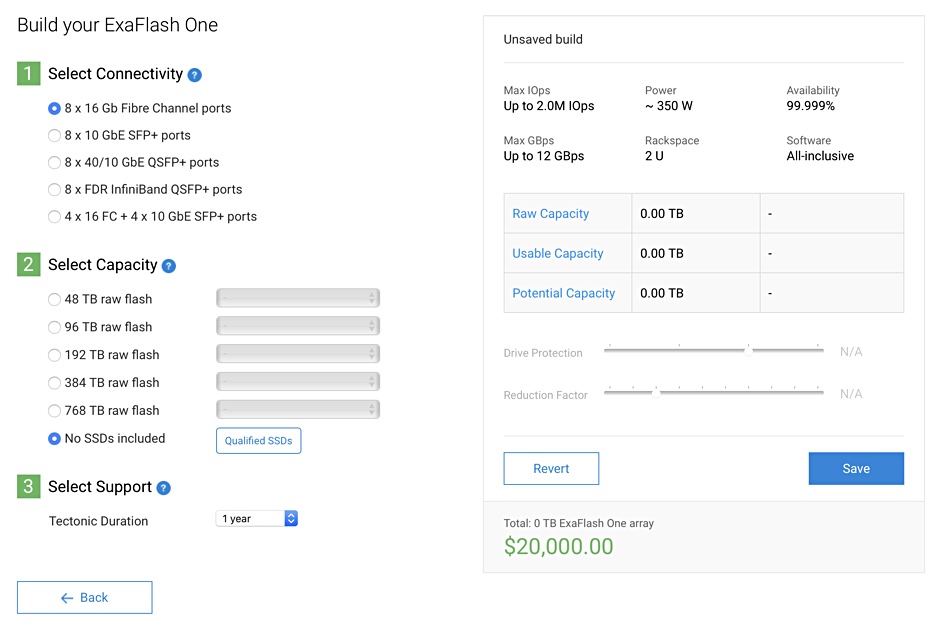Click the 99.999% availability value
950x626 pixels.
(x=811, y=106)
